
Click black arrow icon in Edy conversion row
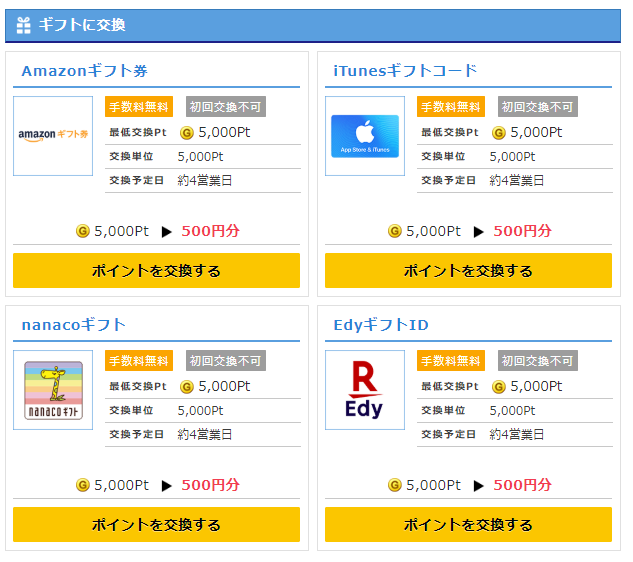click(x=478, y=486)
